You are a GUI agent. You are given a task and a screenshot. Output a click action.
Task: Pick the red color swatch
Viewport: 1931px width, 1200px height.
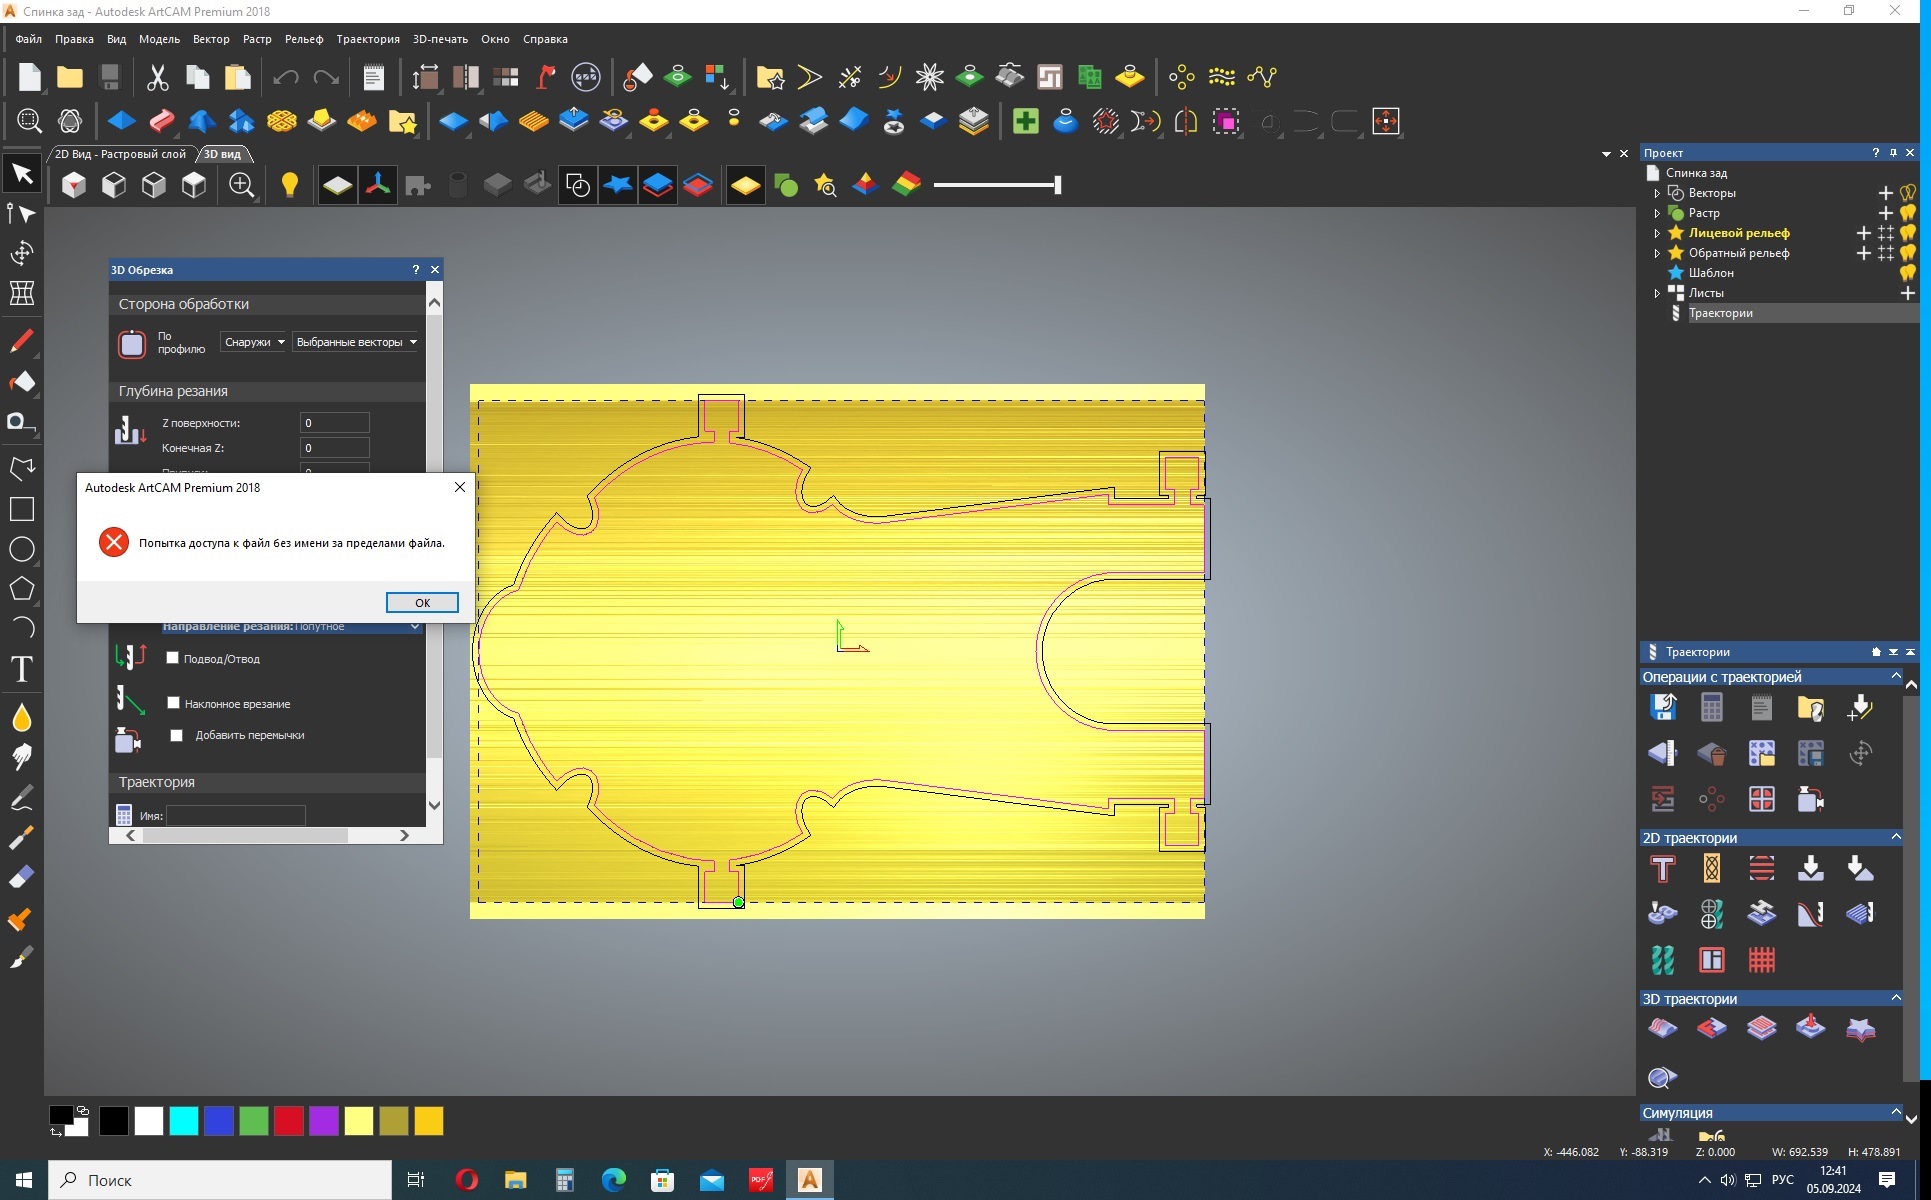point(289,1121)
